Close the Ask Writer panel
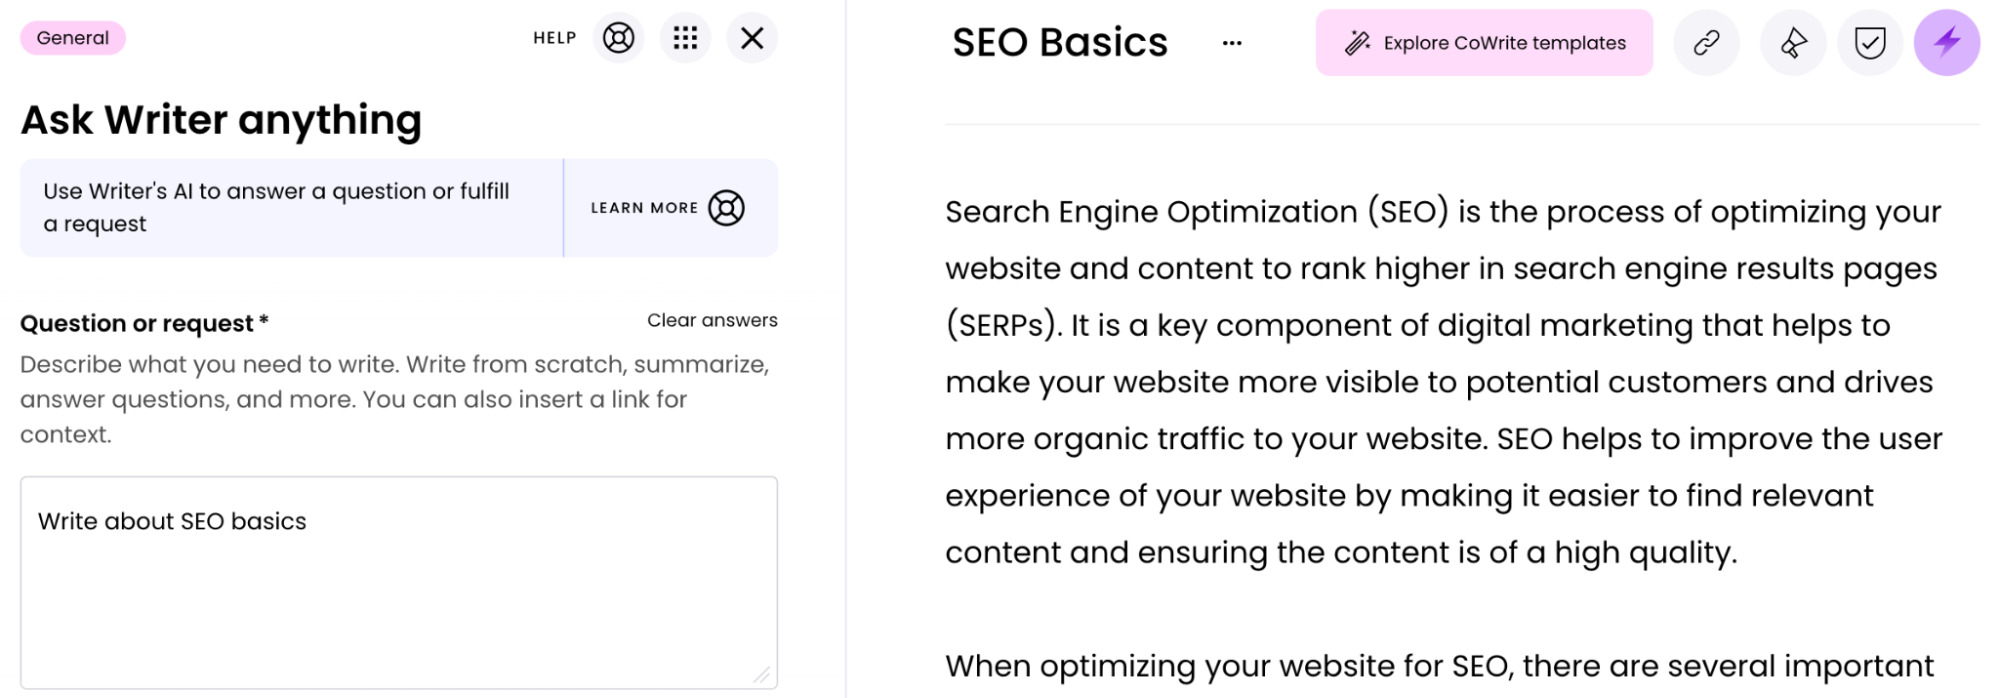 (751, 37)
